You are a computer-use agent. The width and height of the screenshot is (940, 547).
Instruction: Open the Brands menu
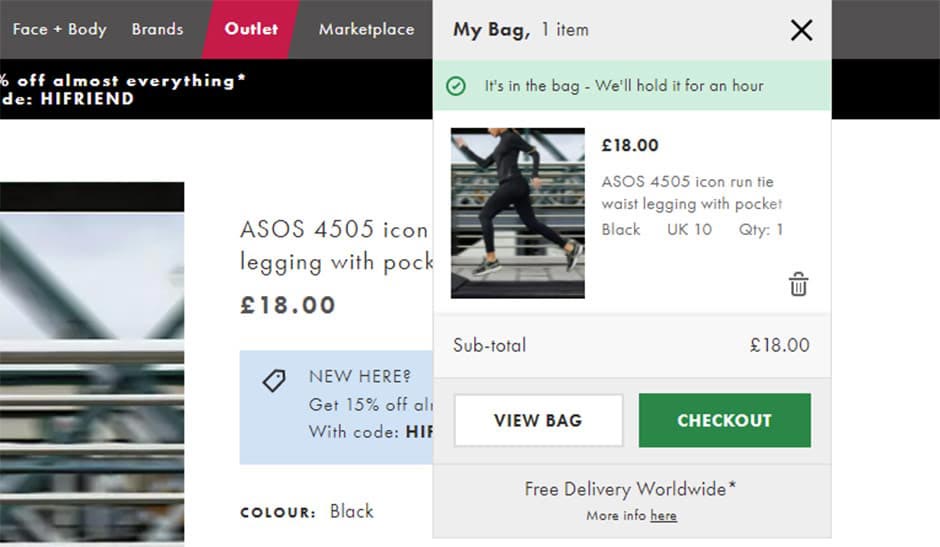click(x=157, y=29)
